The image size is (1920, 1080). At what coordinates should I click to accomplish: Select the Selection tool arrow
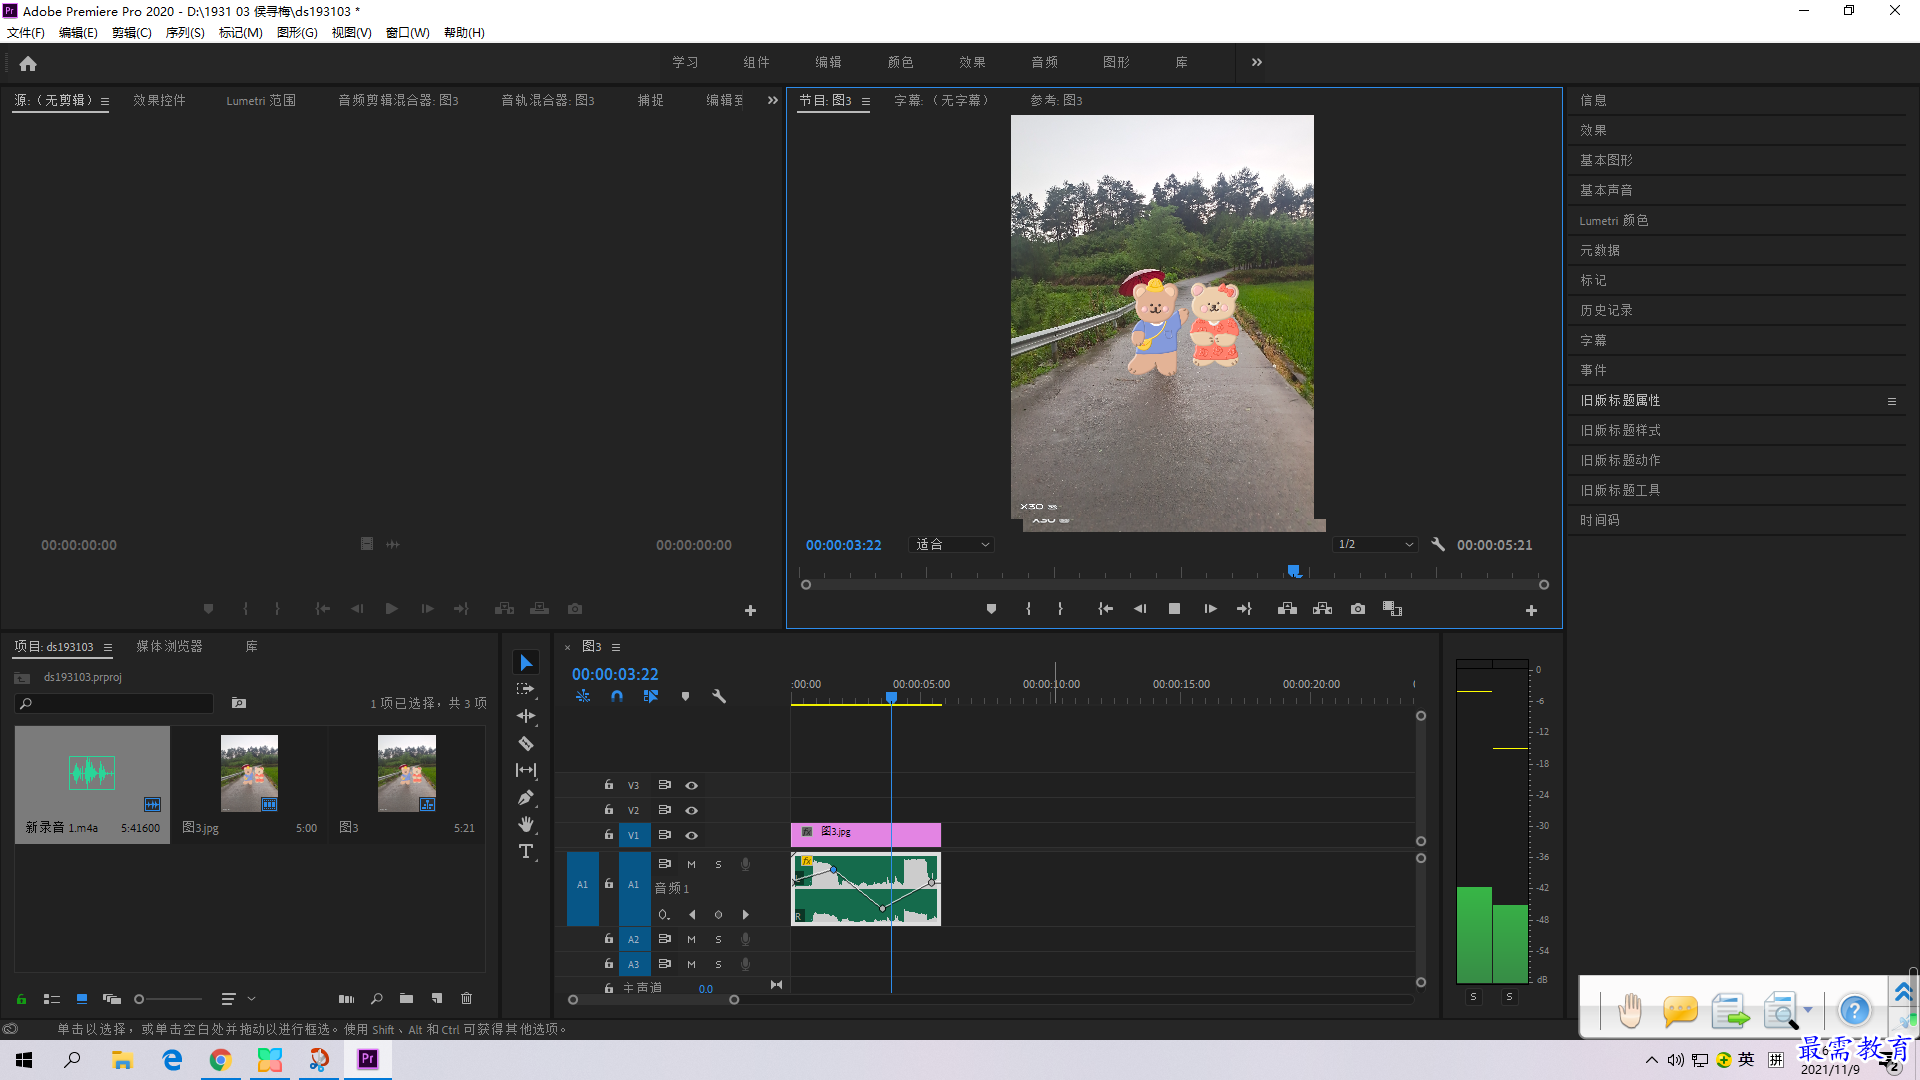click(x=526, y=662)
